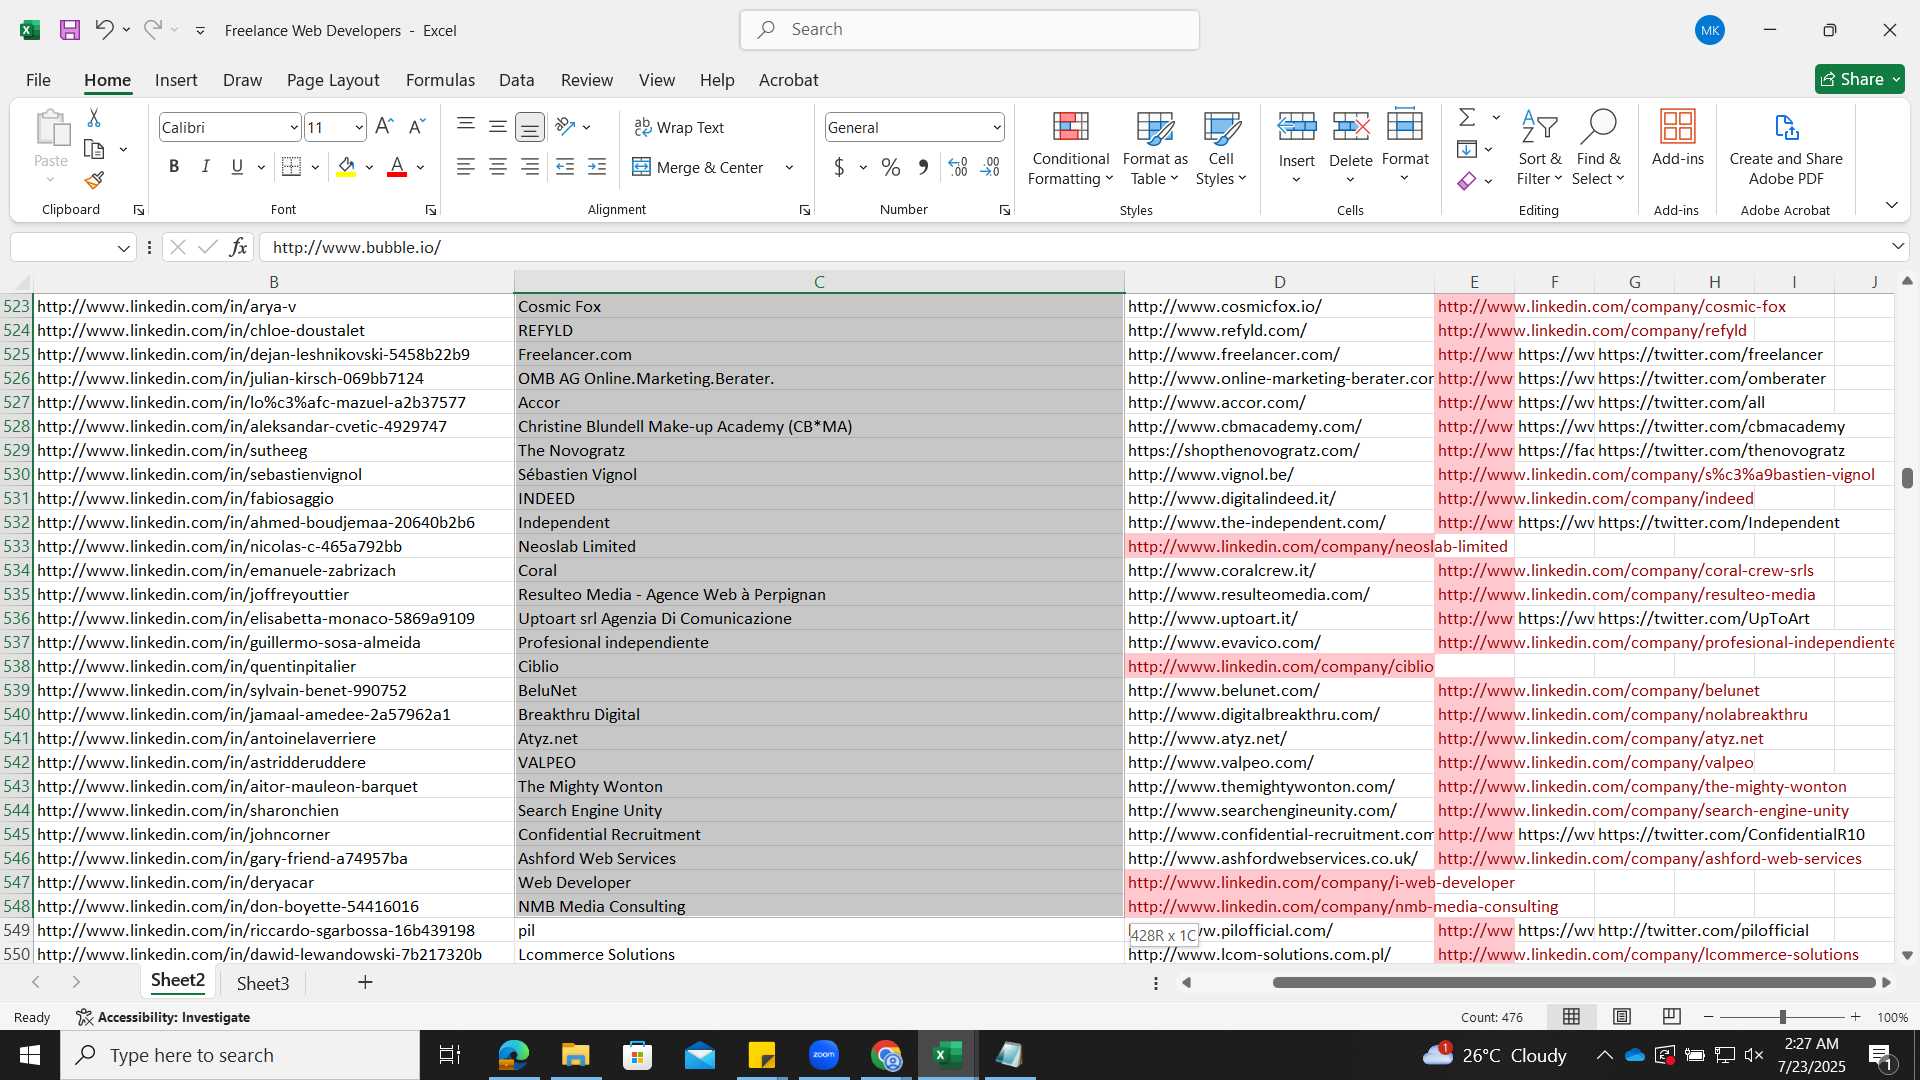Click in the Search box

click(970, 30)
